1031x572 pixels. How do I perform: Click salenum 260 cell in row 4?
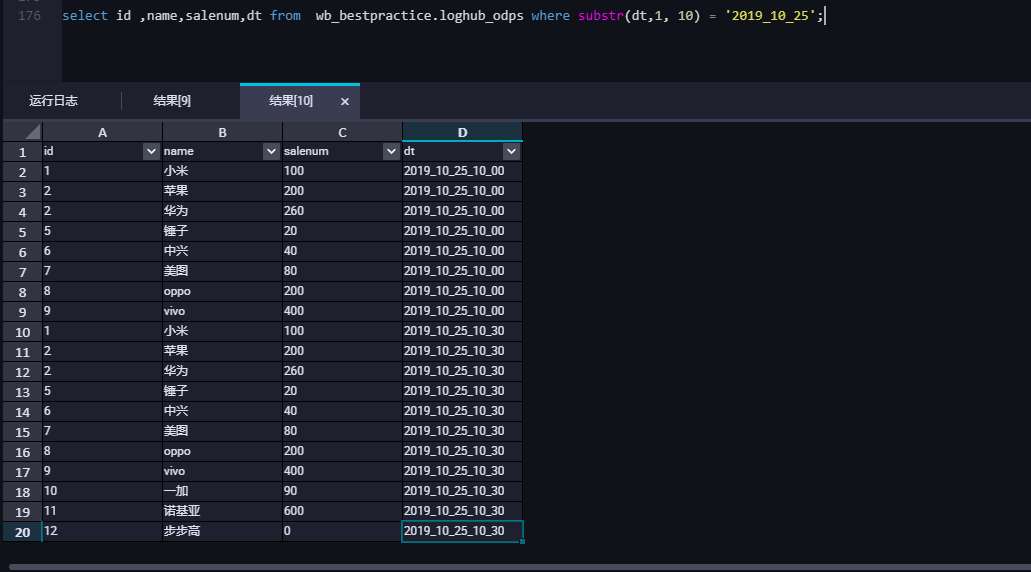click(342, 211)
